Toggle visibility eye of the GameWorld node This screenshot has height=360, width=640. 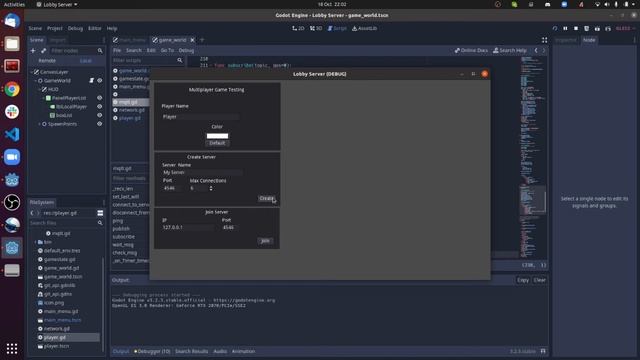(99, 80)
